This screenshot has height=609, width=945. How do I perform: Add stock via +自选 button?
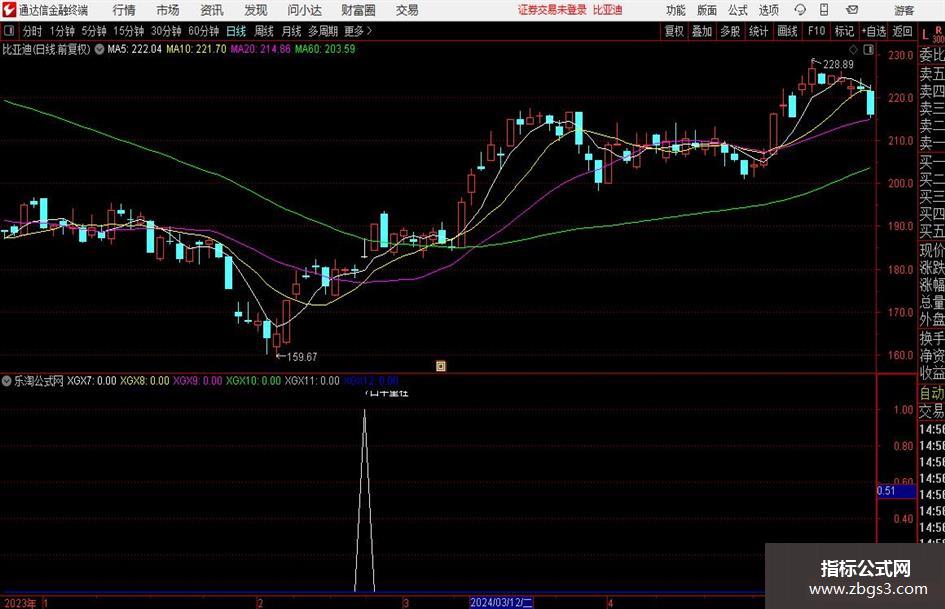874,31
